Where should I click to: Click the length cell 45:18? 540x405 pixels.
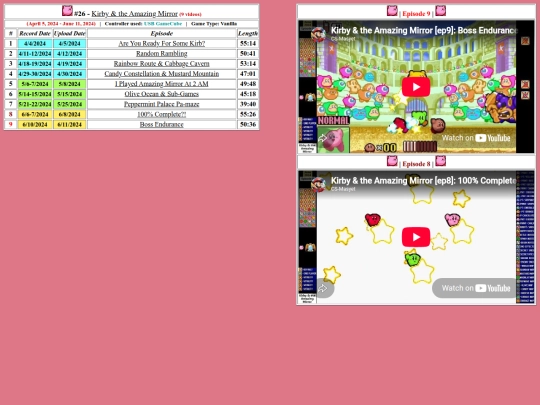click(x=248, y=94)
